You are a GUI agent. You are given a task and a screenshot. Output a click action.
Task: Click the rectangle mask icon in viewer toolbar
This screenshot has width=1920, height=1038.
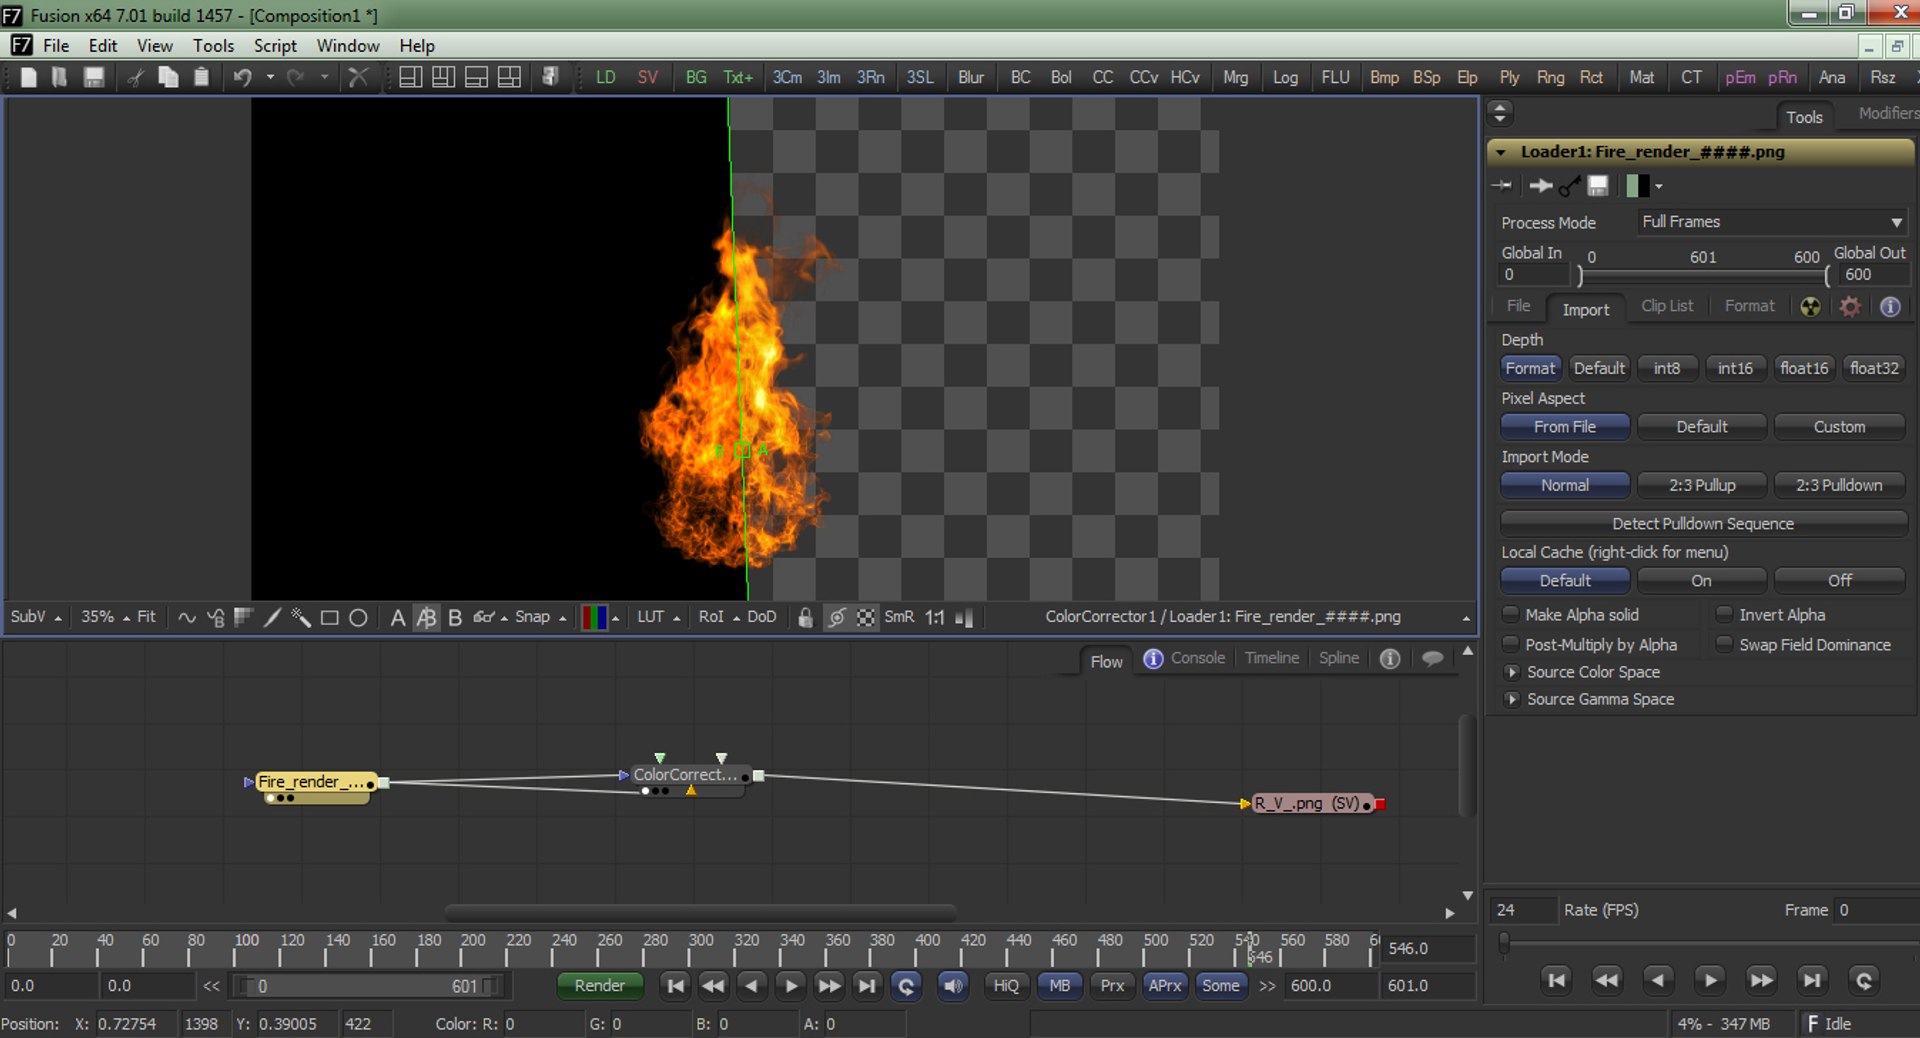(x=329, y=617)
